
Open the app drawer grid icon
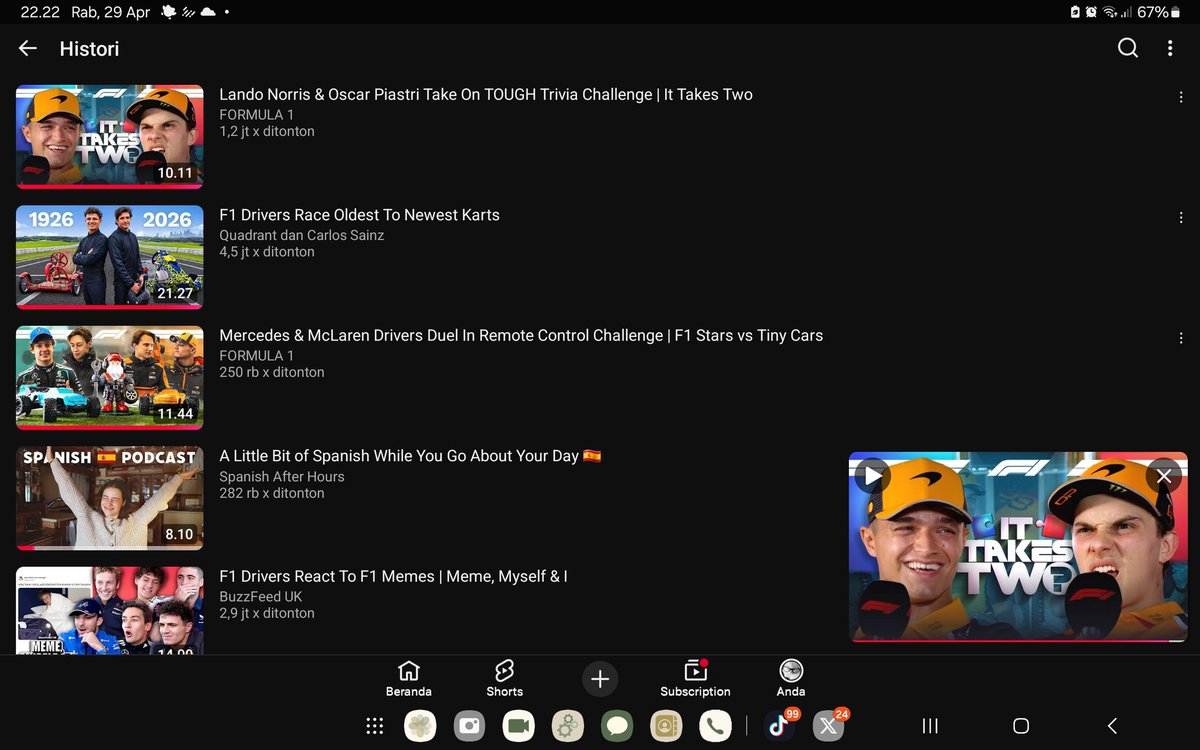[375, 726]
